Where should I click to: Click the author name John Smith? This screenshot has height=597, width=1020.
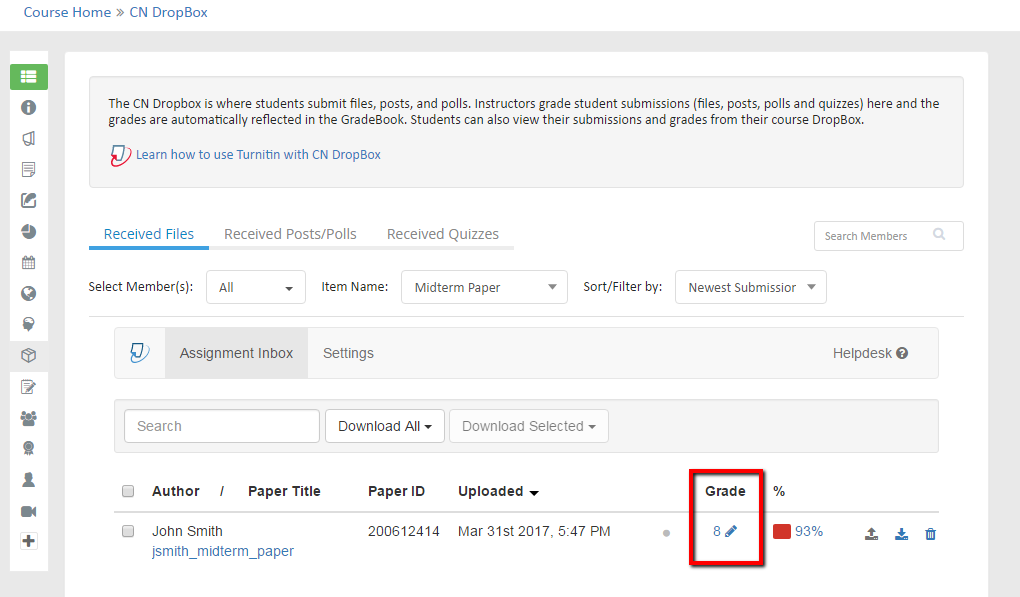(x=187, y=531)
